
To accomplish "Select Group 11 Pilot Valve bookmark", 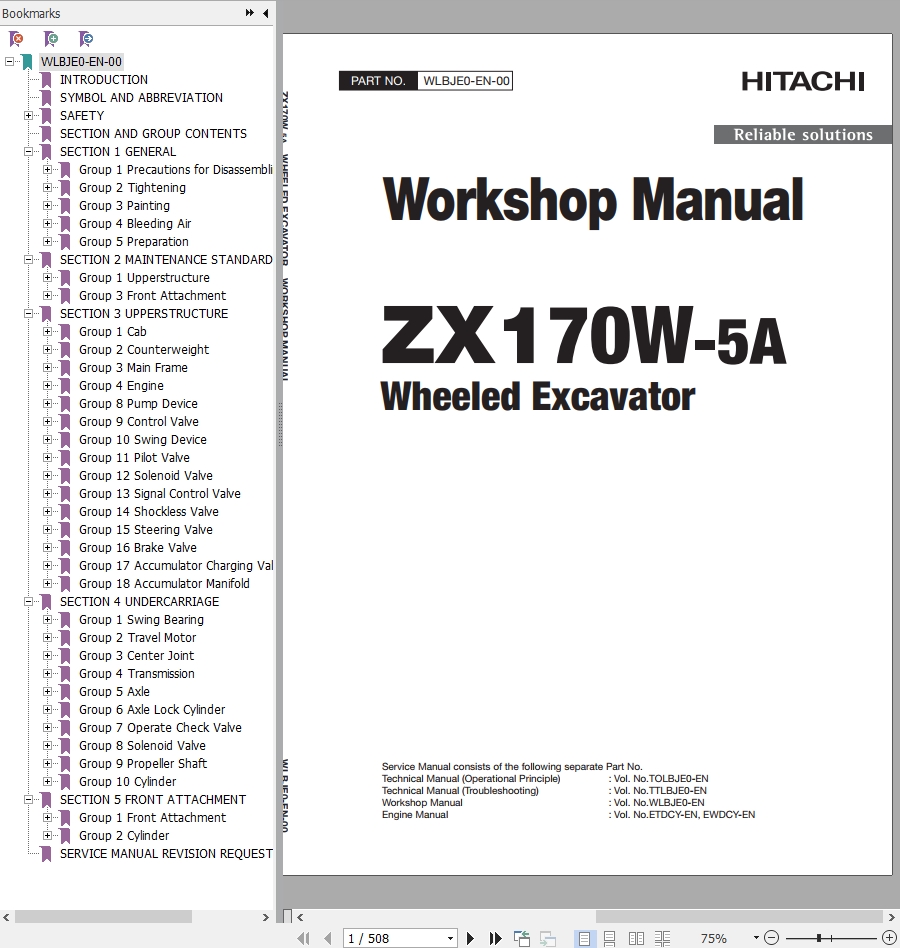I will [134, 458].
